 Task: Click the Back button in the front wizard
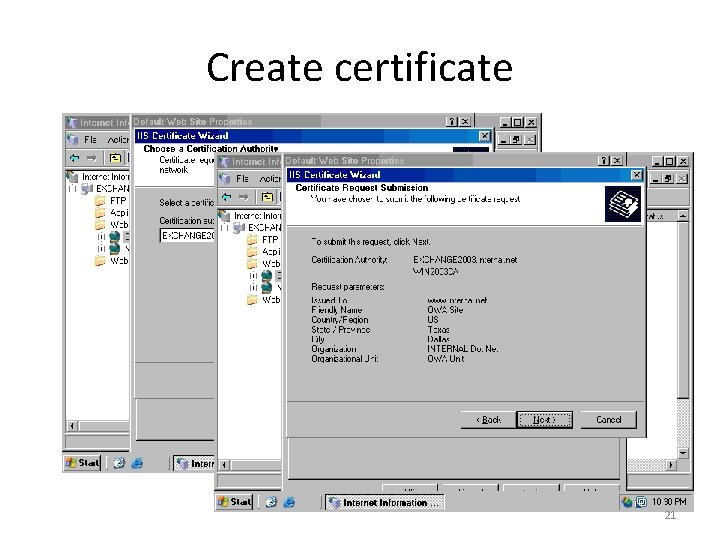[488, 420]
